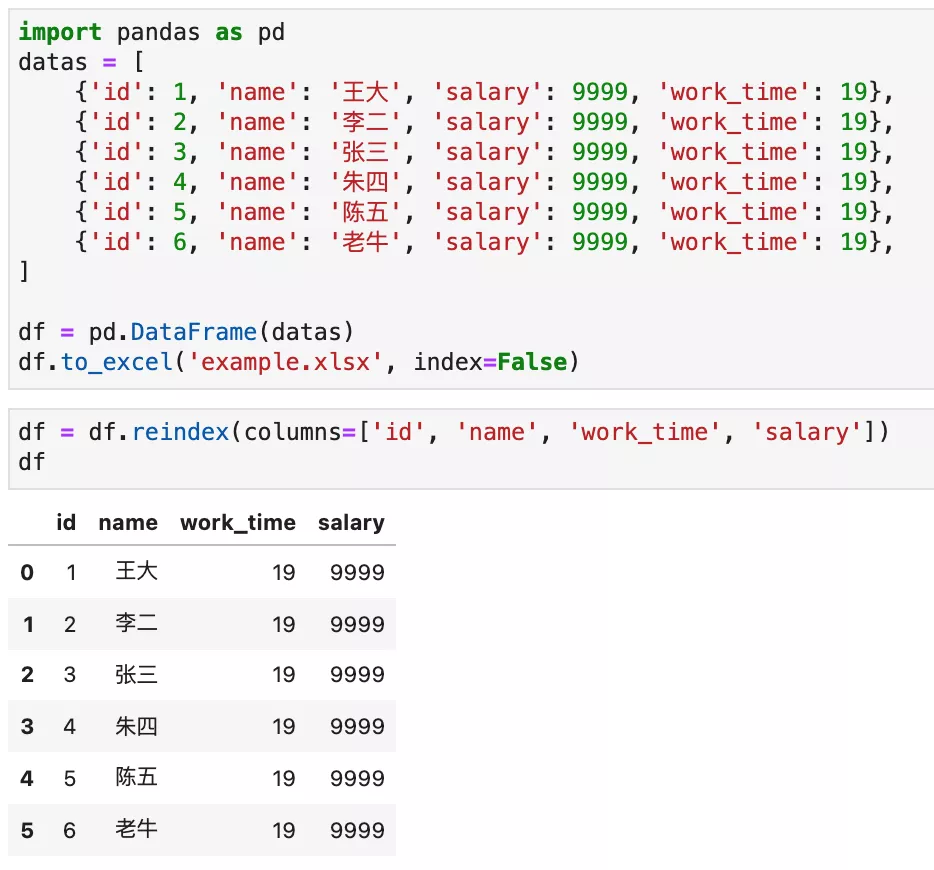Click the name '朱四' in code list

[x=365, y=182]
